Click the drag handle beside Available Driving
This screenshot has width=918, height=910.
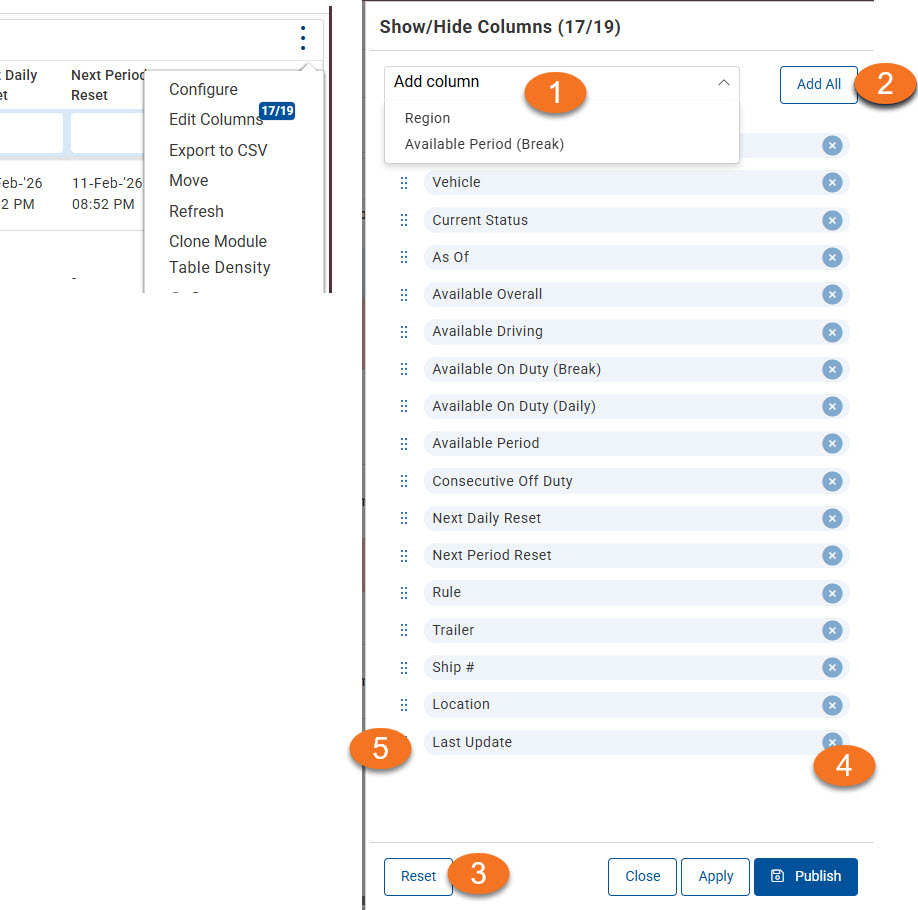click(404, 332)
